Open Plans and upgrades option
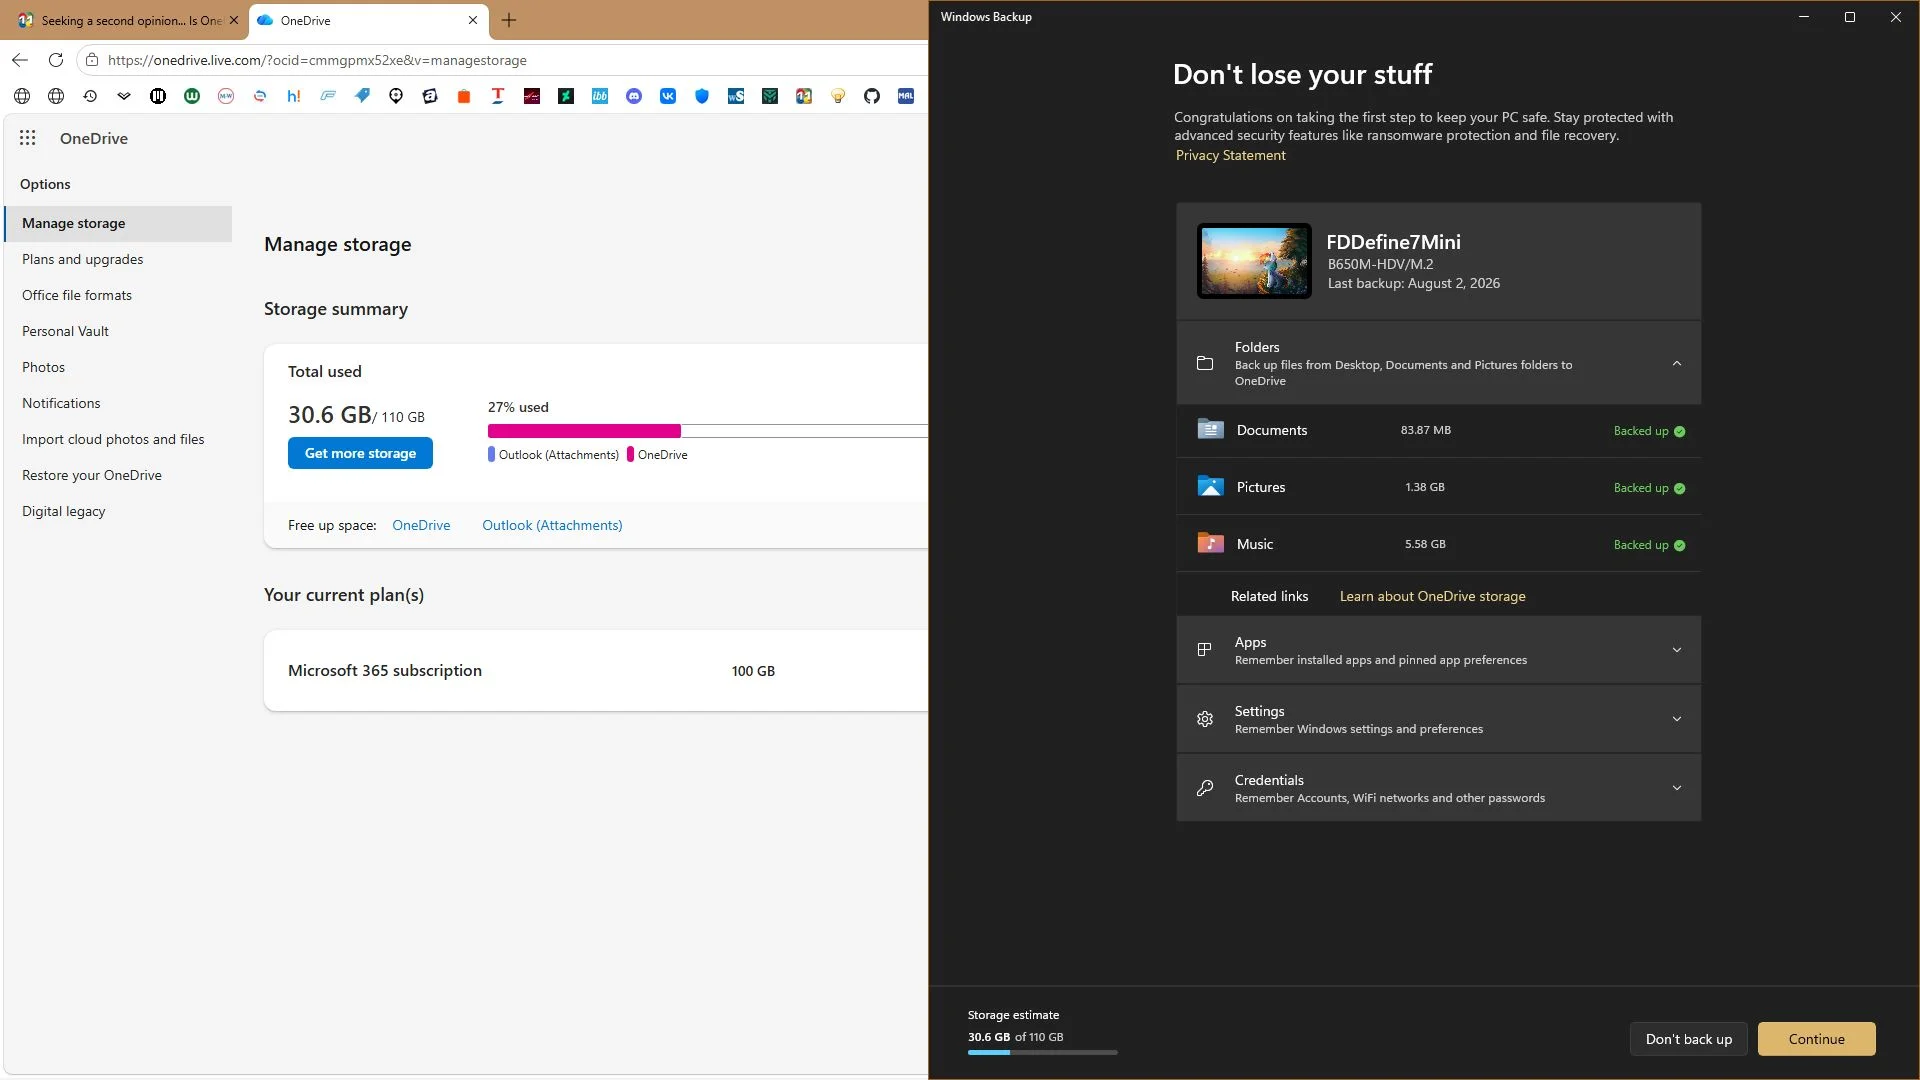 click(118, 259)
